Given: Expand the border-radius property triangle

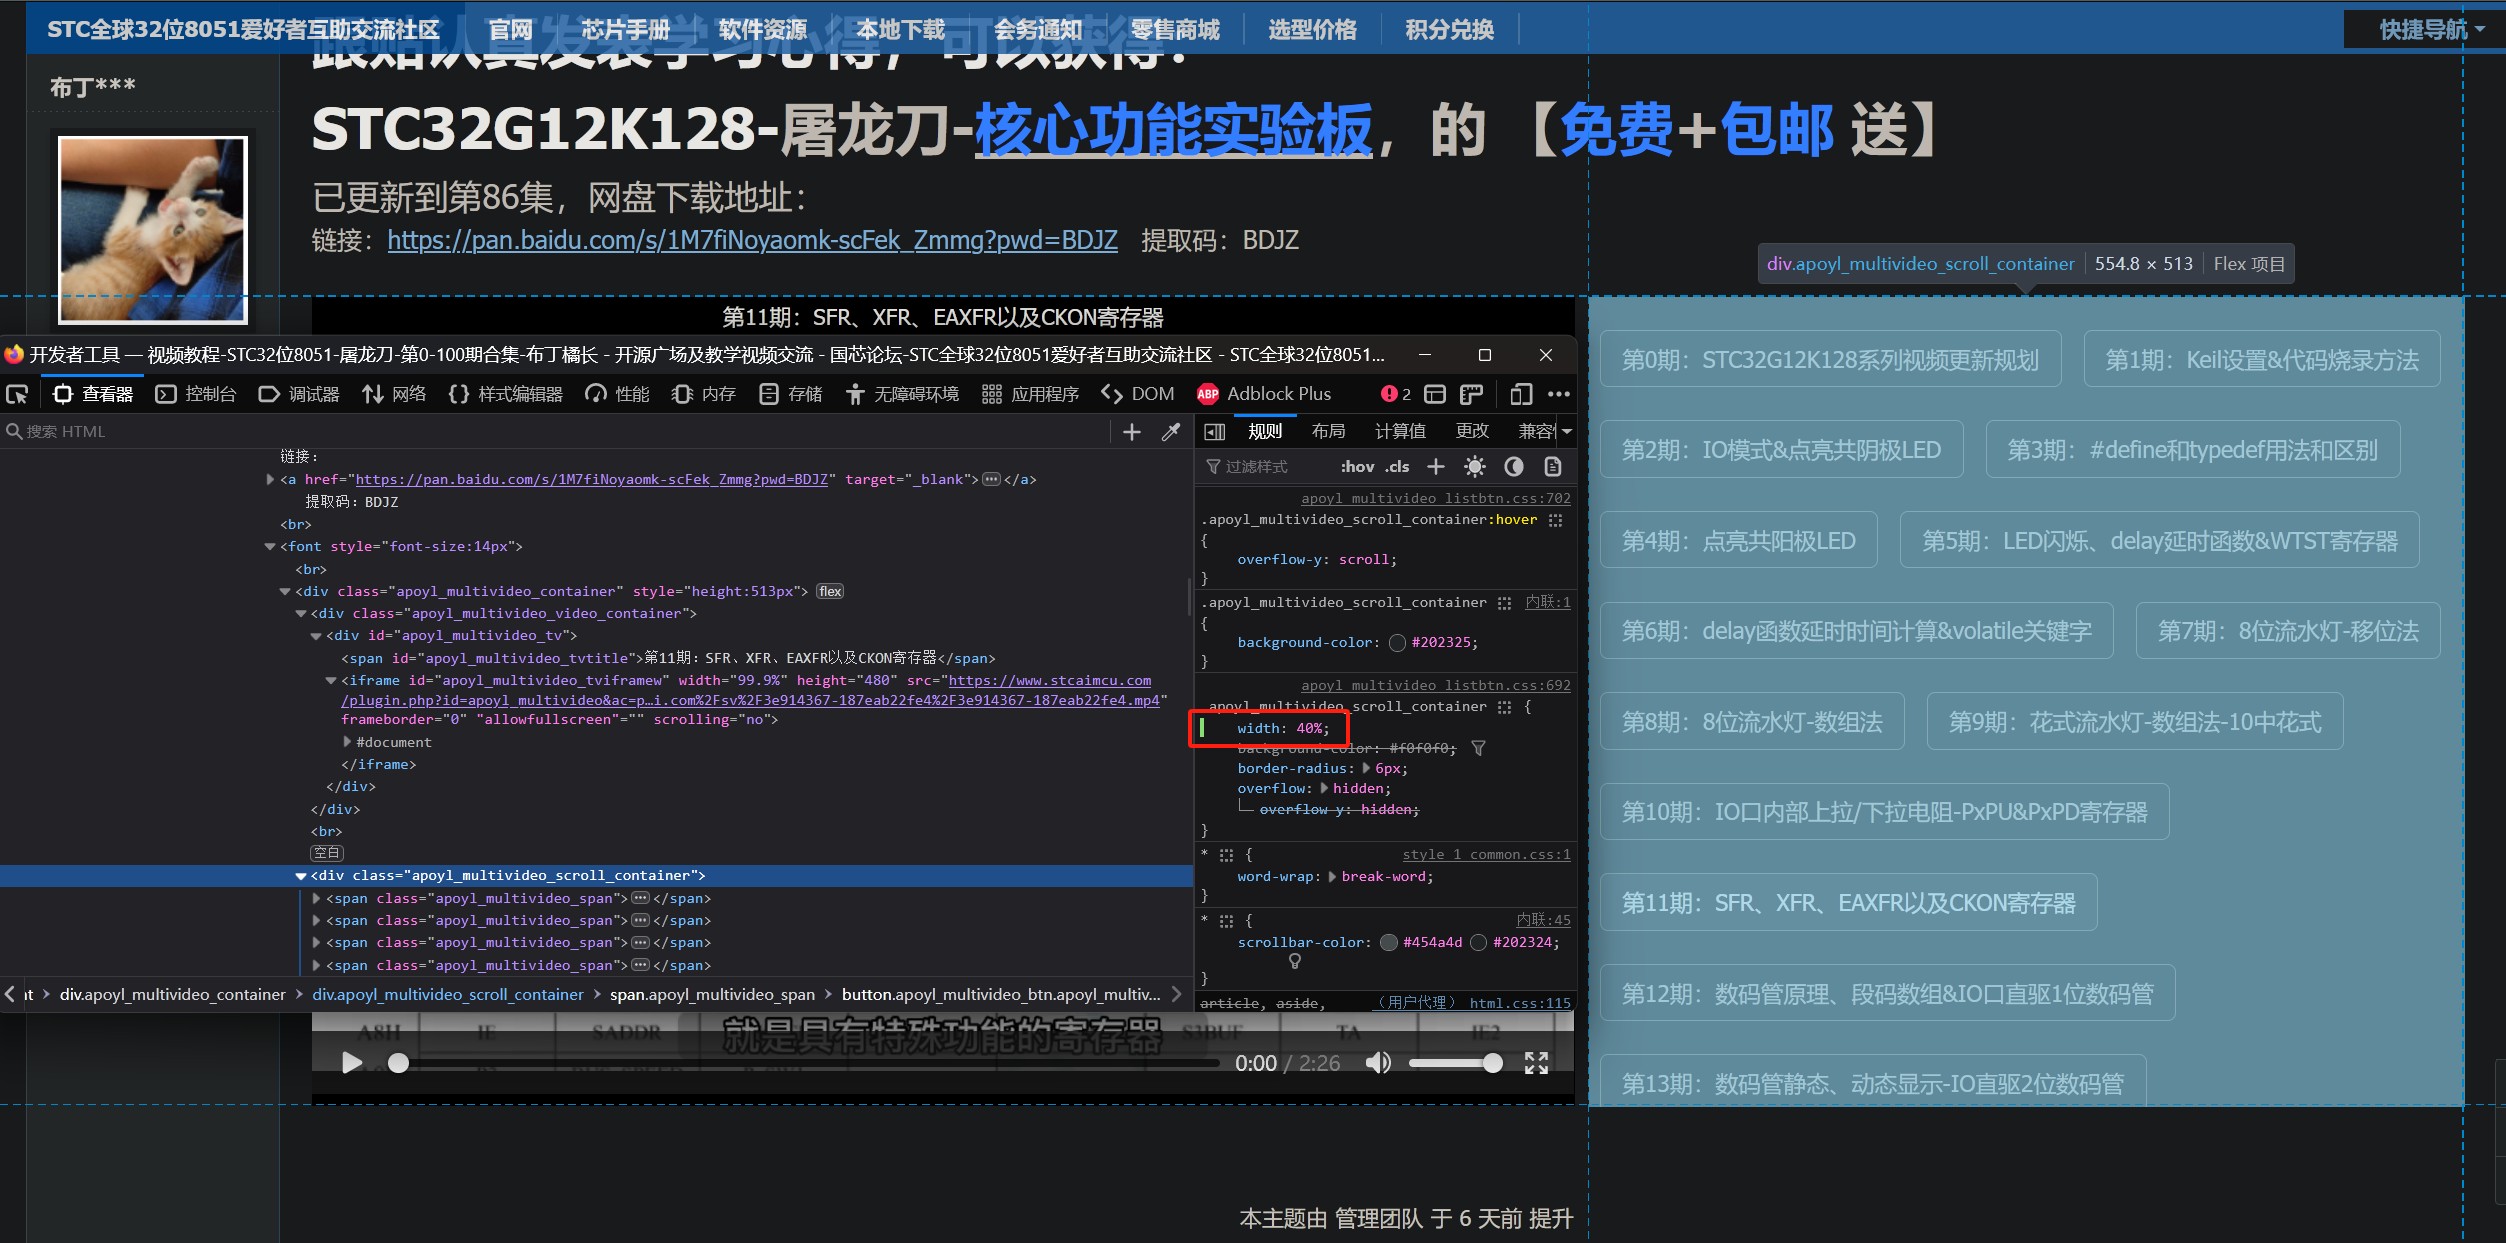Looking at the screenshot, I should [1366, 768].
